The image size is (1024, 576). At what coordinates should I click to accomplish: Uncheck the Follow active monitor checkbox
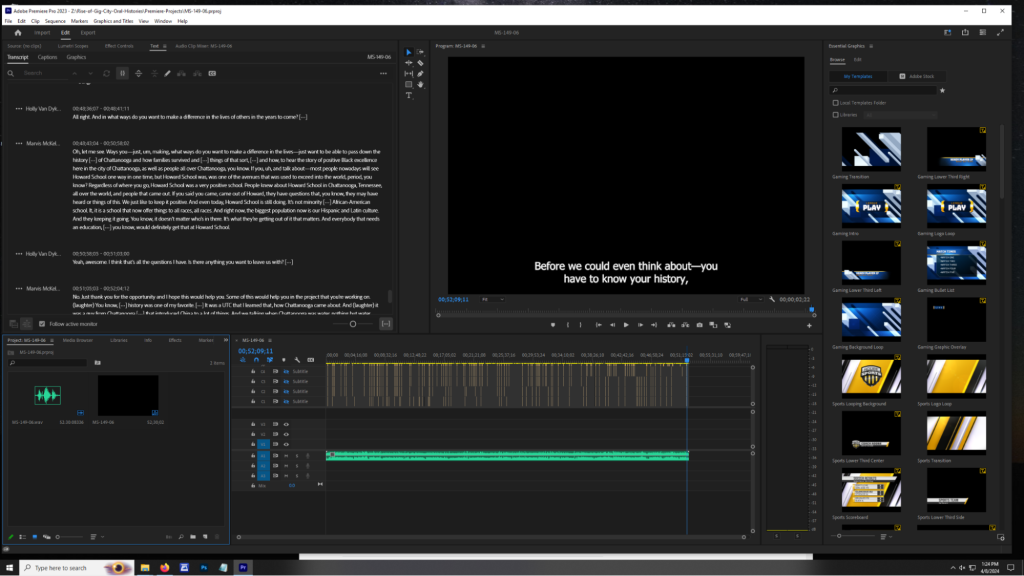click(x=41, y=324)
